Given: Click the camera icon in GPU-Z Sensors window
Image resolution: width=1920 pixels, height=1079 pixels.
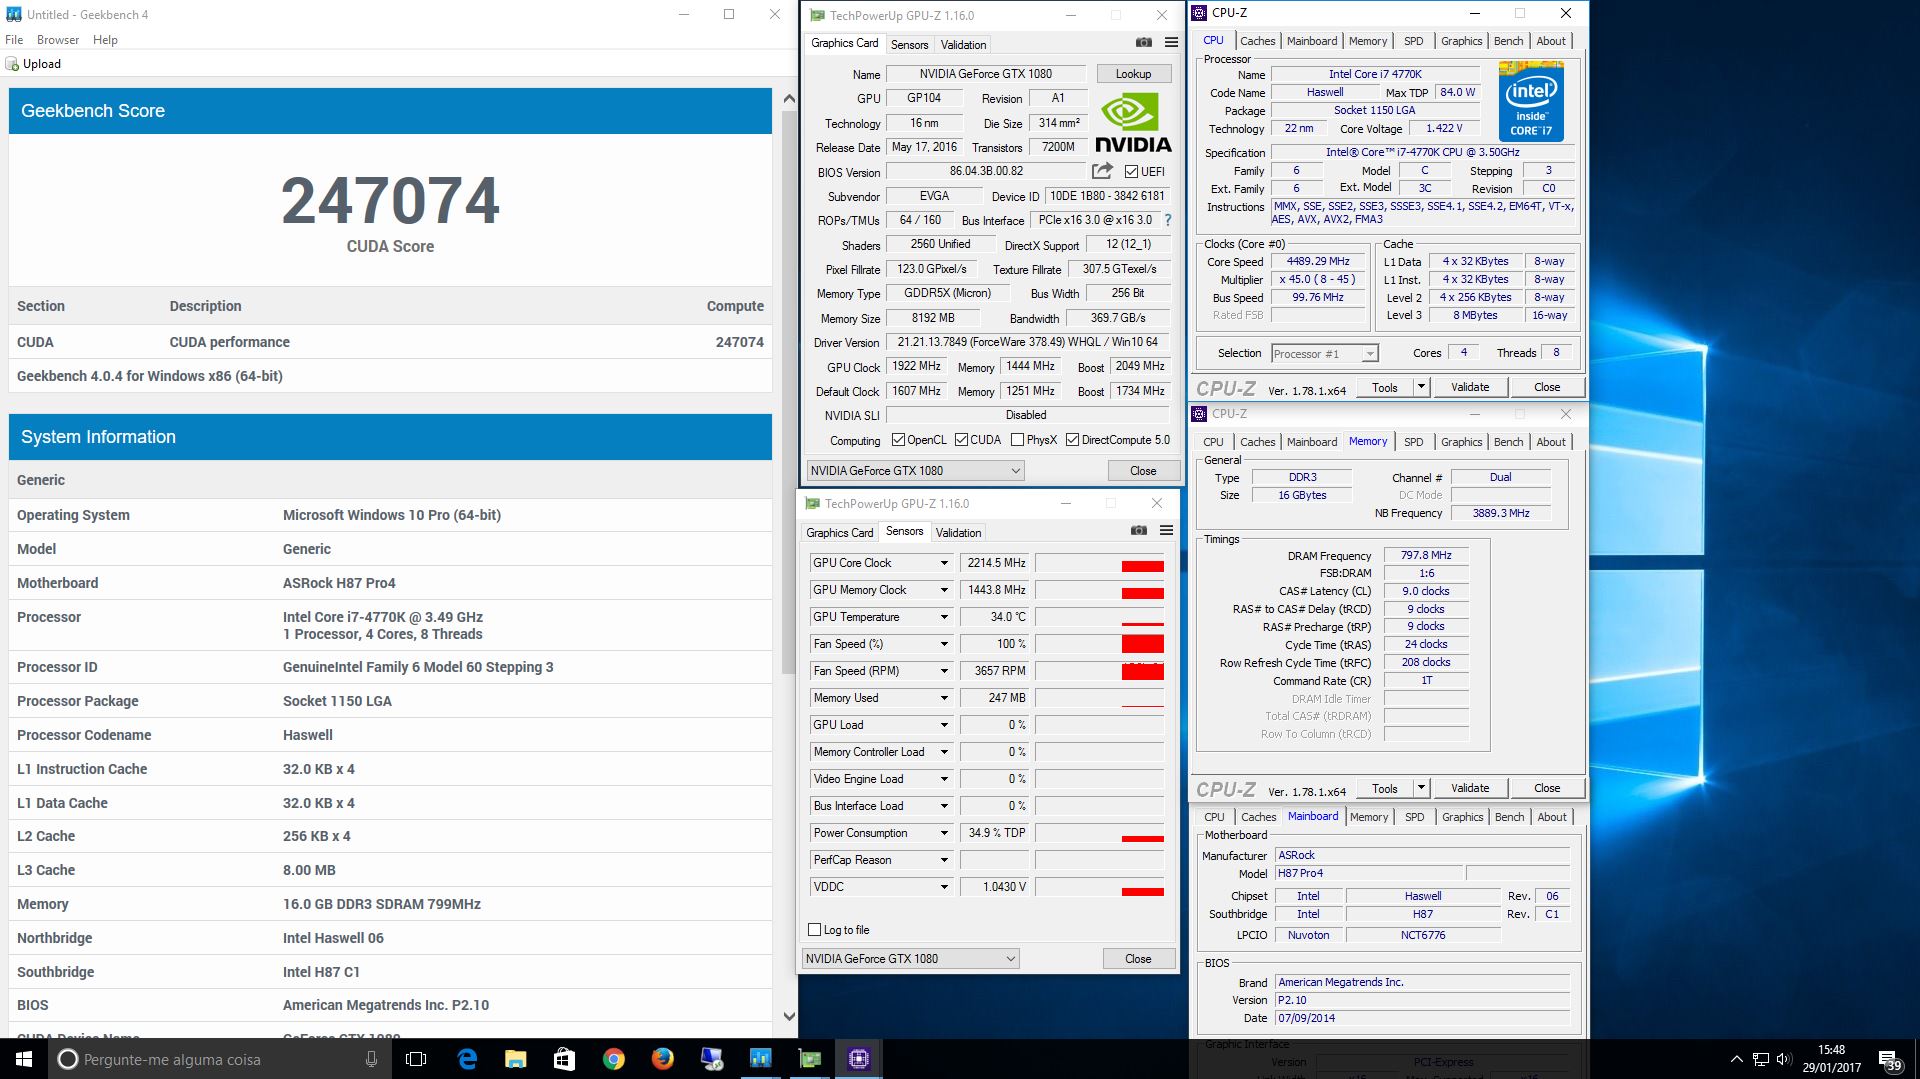Looking at the screenshot, I should click(1139, 531).
